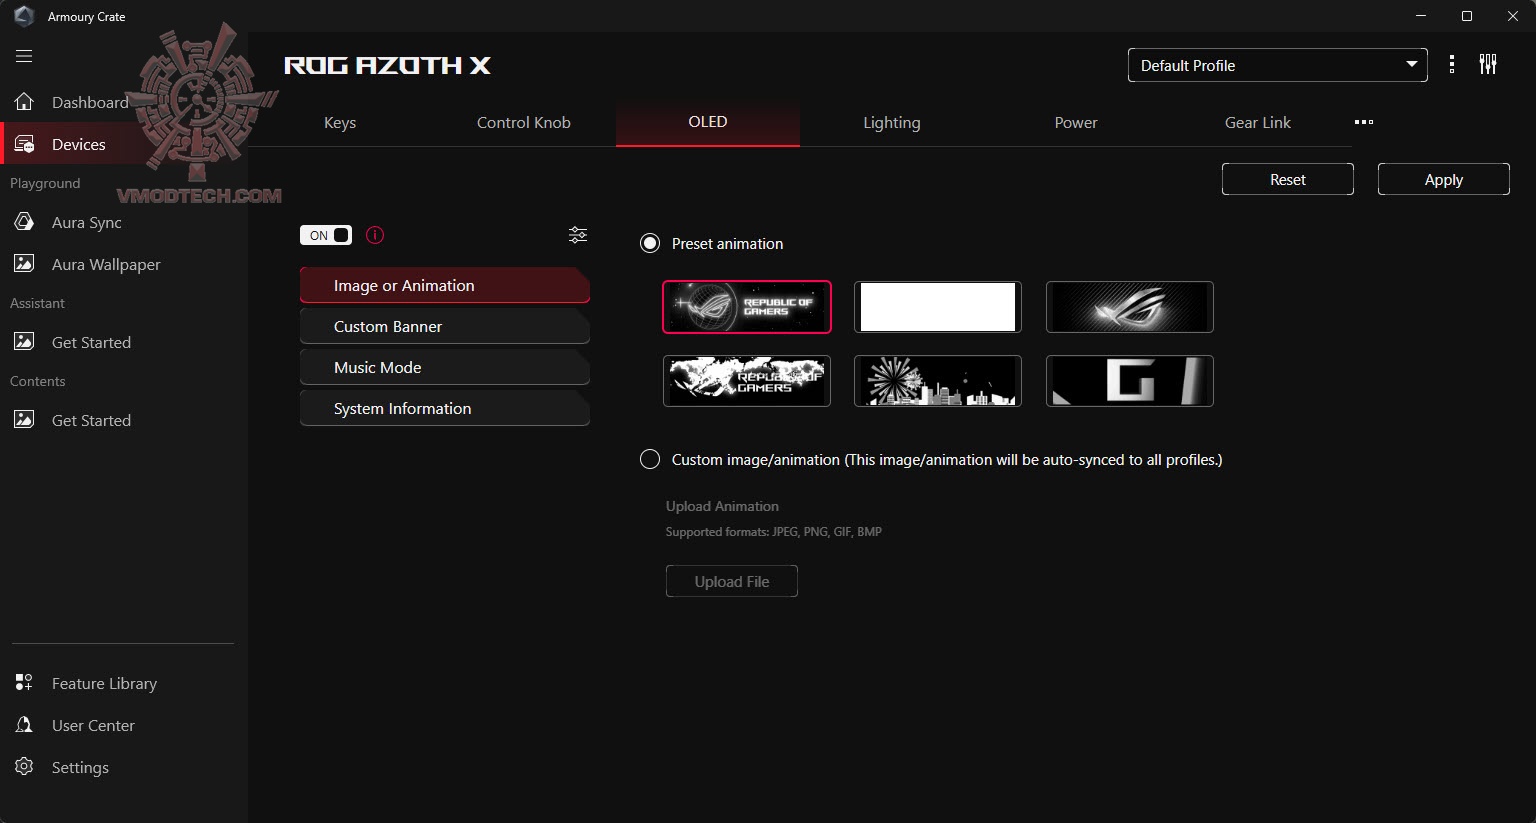Select the Music Mode option
Viewport: 1536px width, 823px height.
[445, 367]
